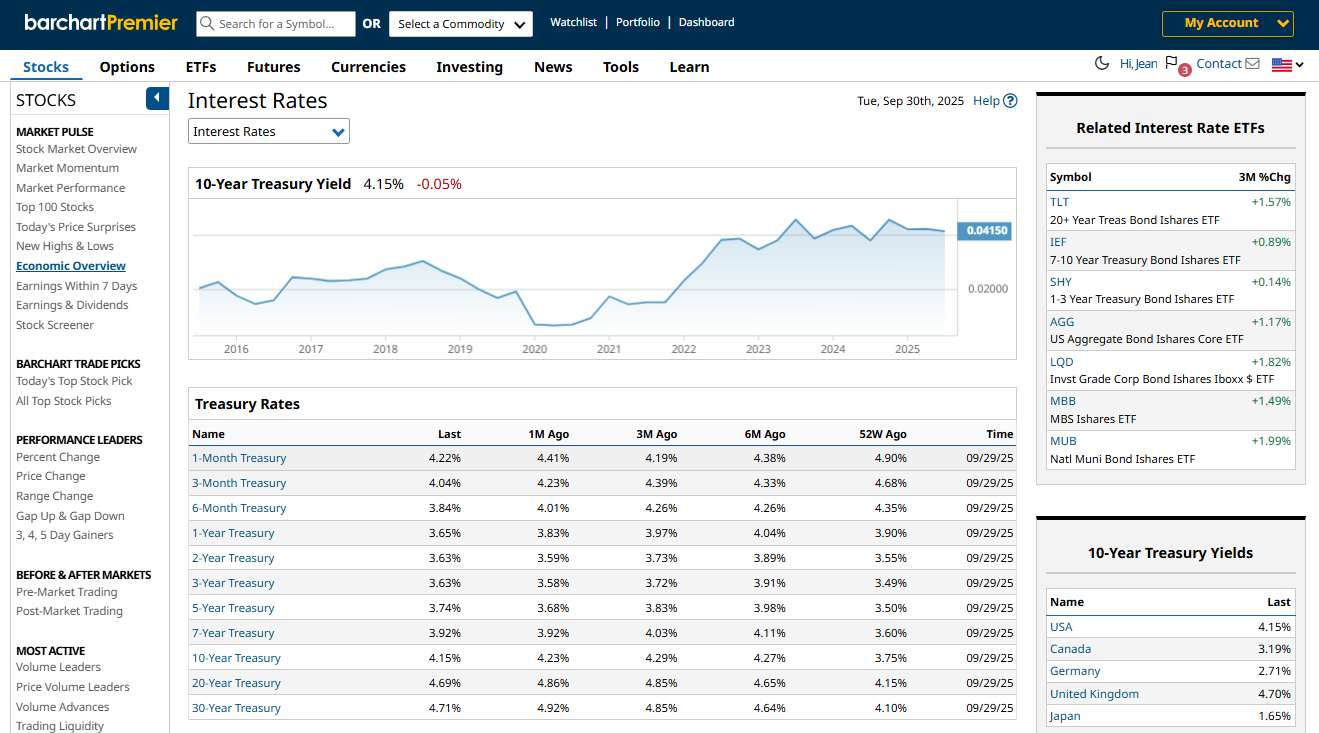The width and height of the screenshot is (1319, 733).
Task: Click the magnifier icon in the symbol search box
Action: point(206,22)
